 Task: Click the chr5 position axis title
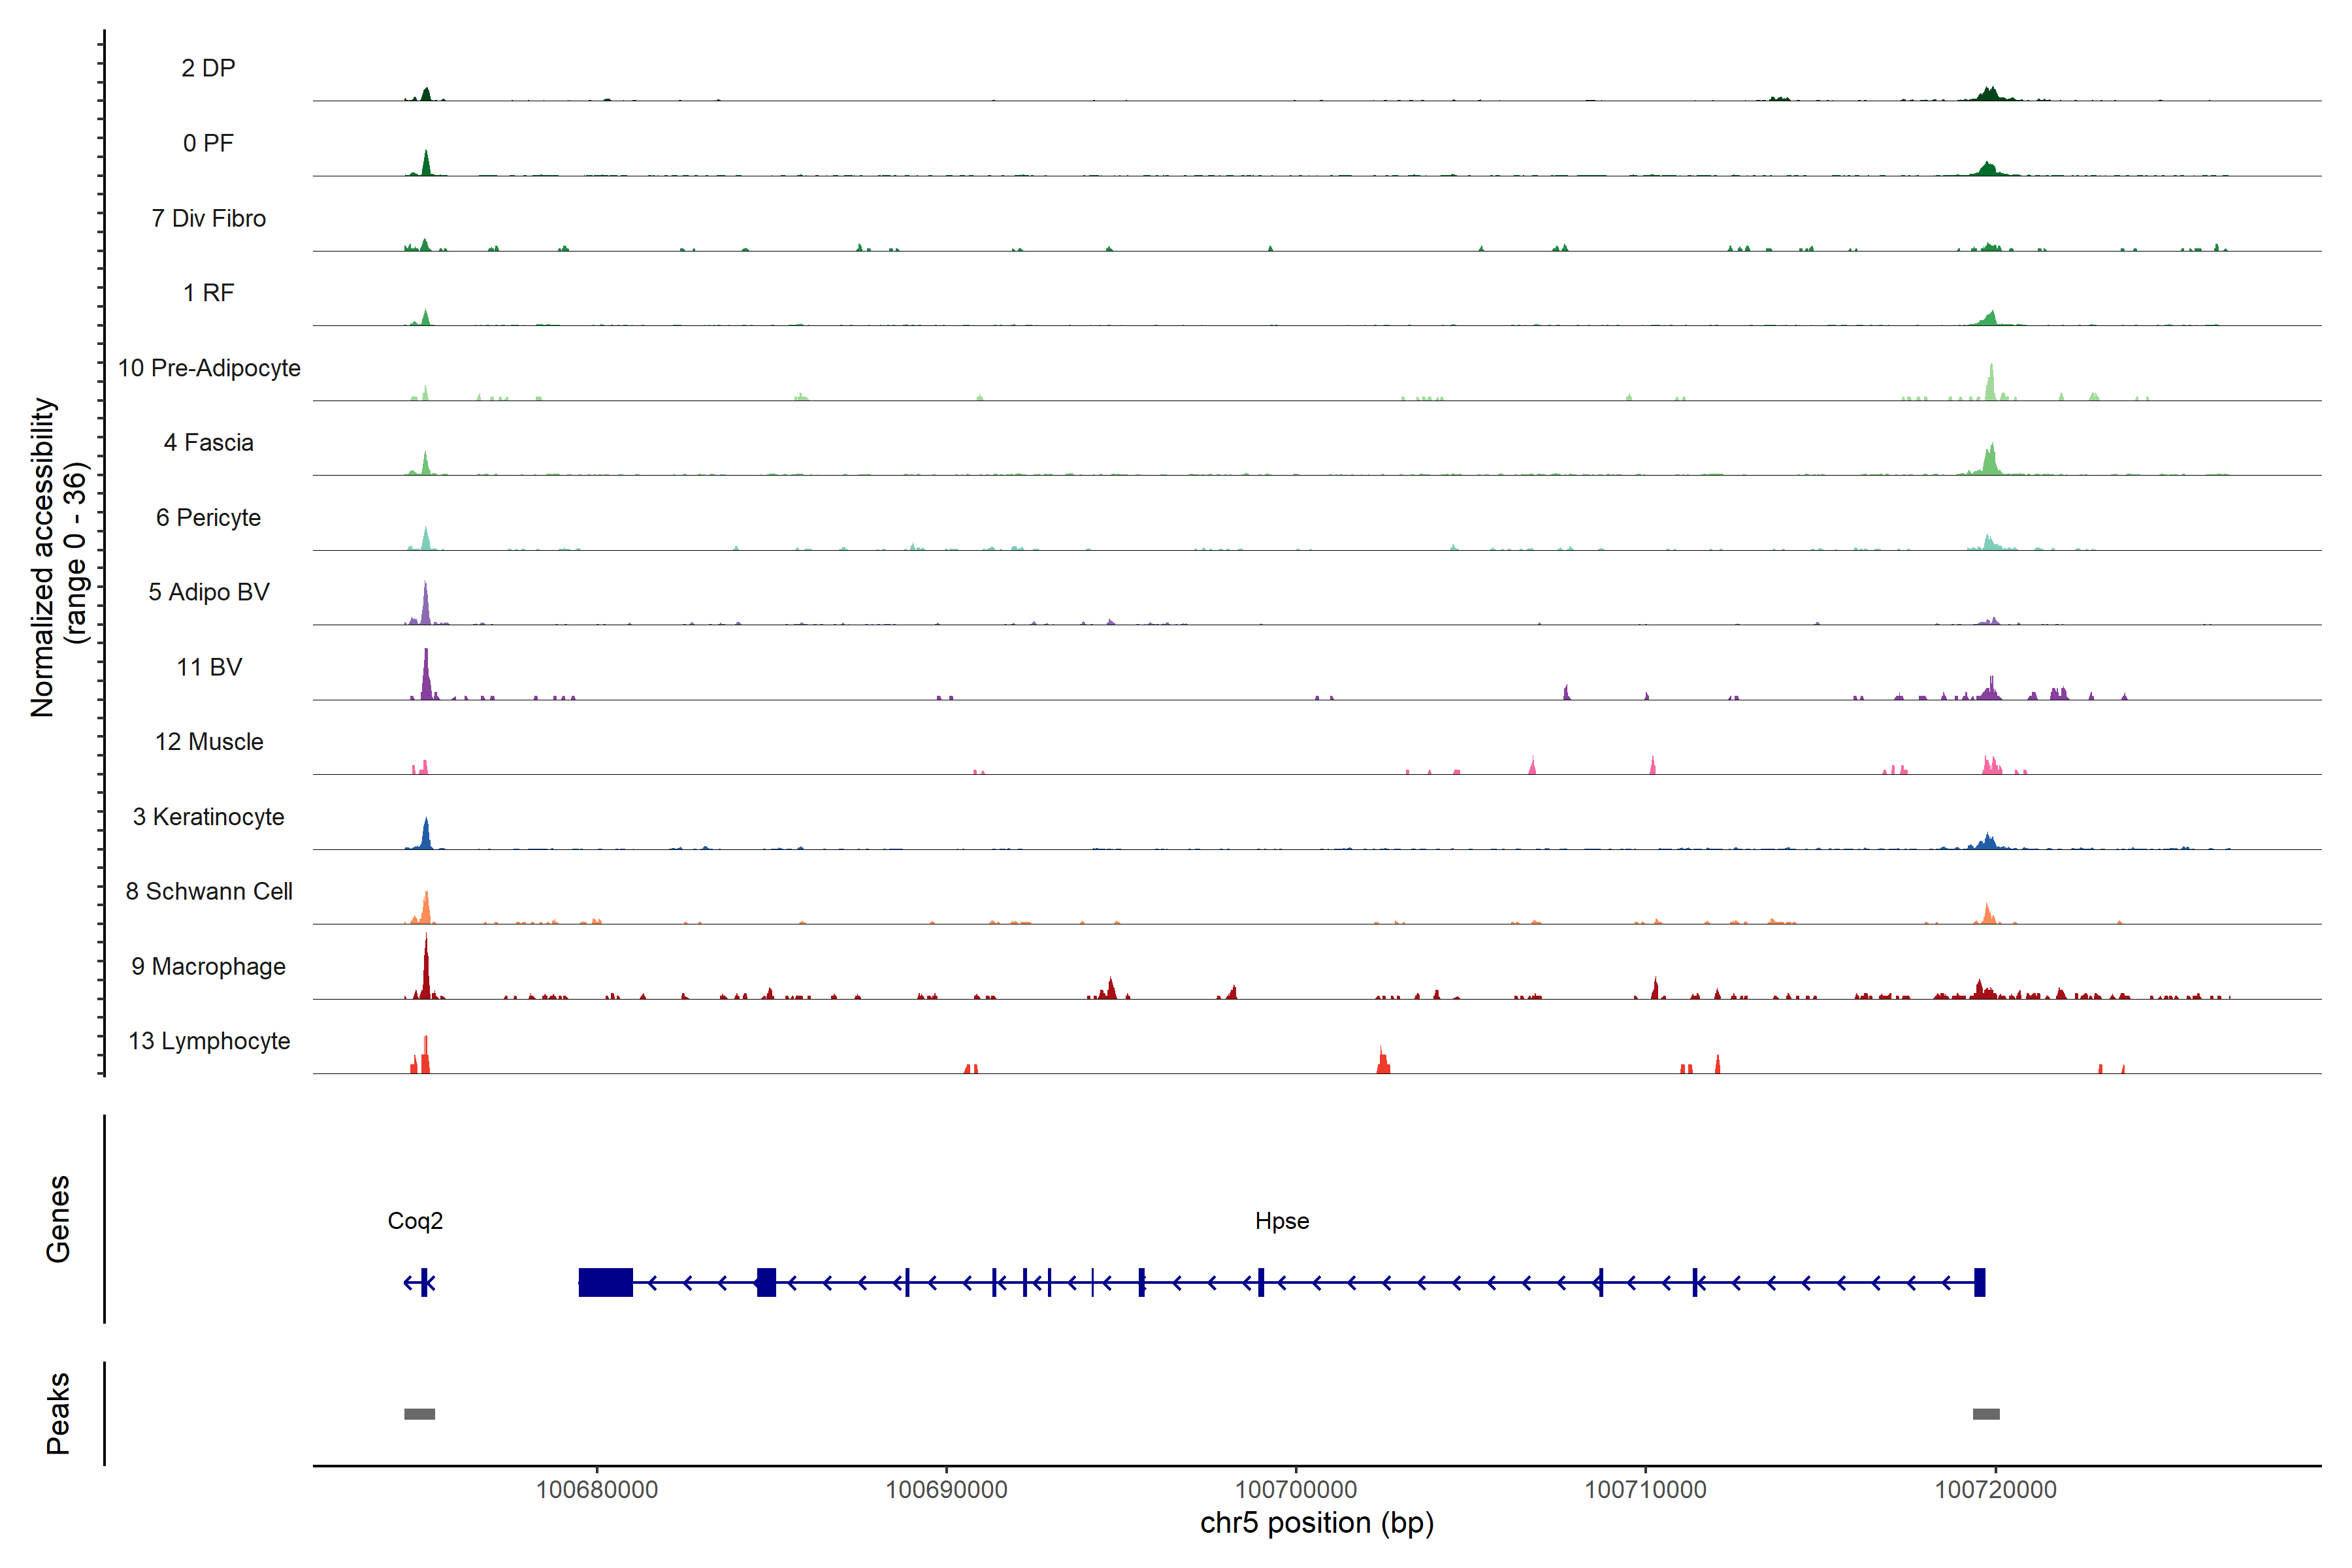pyautogui.click(x=1316, y=1523)
